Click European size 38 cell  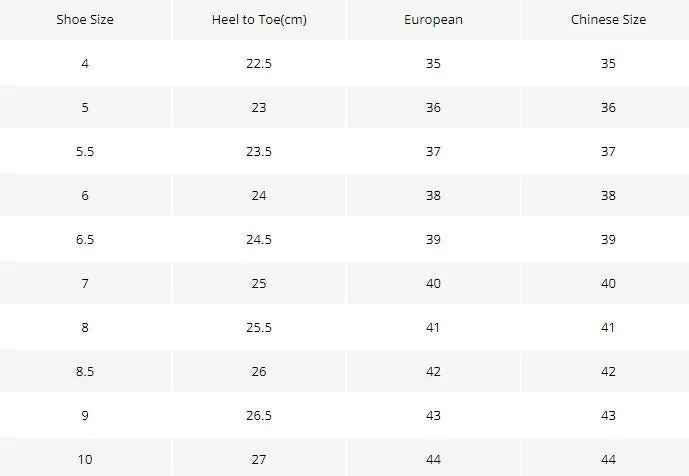[x=433, y=195]
